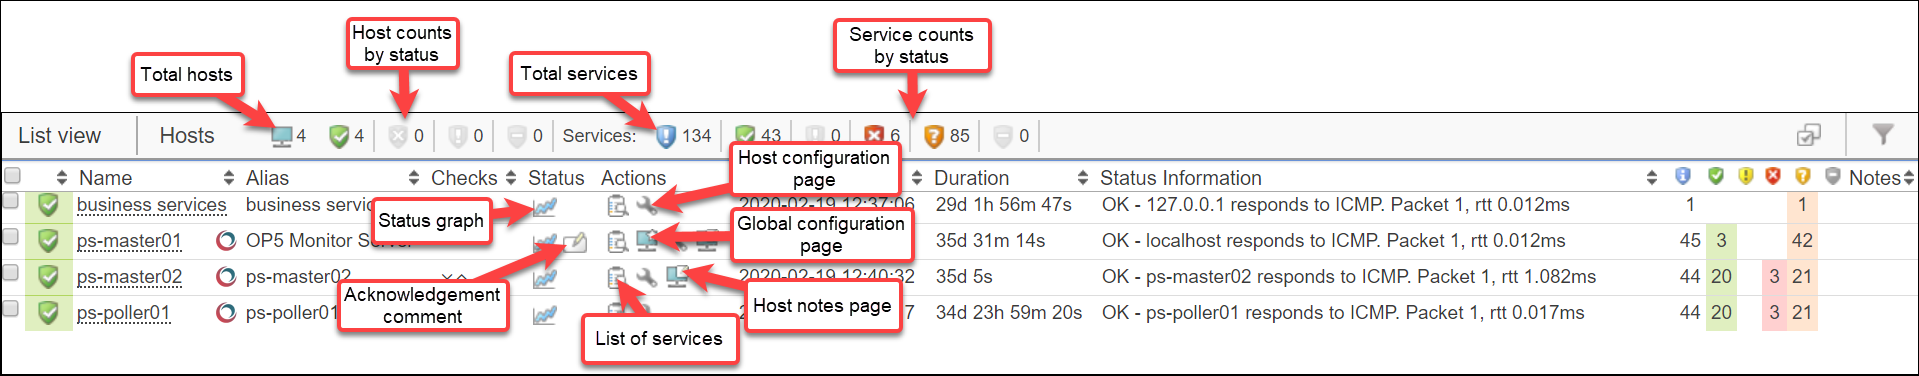Open the List view tab
The image size is (1919, 376).
click(59, 136)
